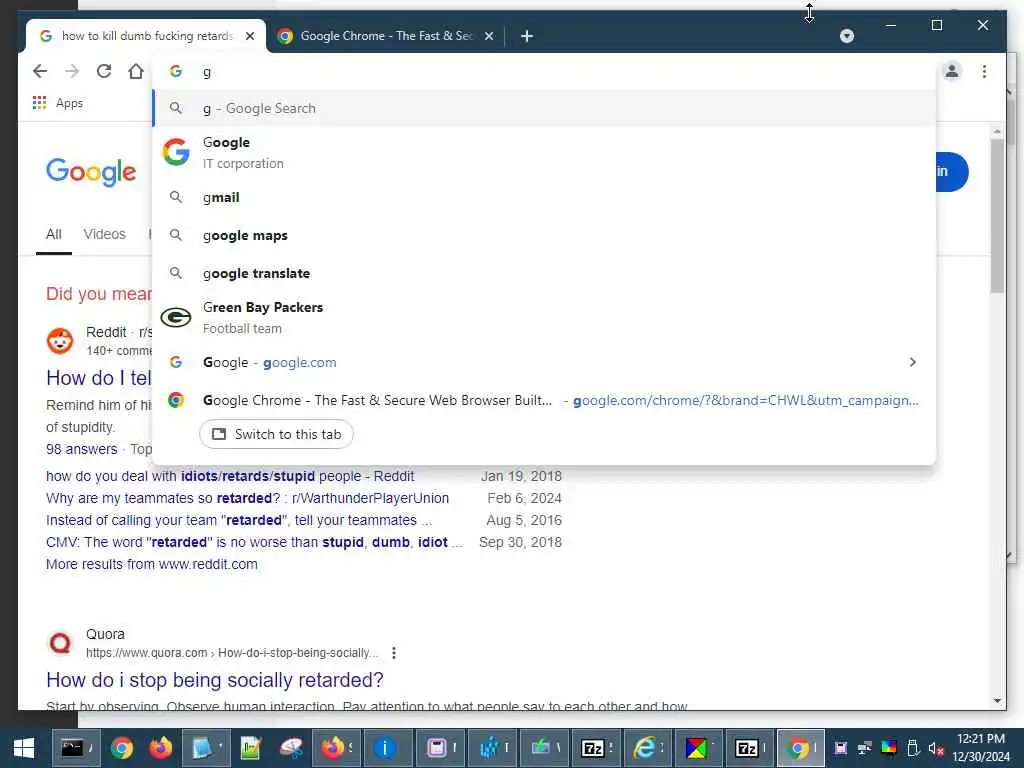Image resolution: width=1024 pixels, height=768 pixels.
Task: Expand the chevron on the google.com suggestion row
Action: [912, 362]
